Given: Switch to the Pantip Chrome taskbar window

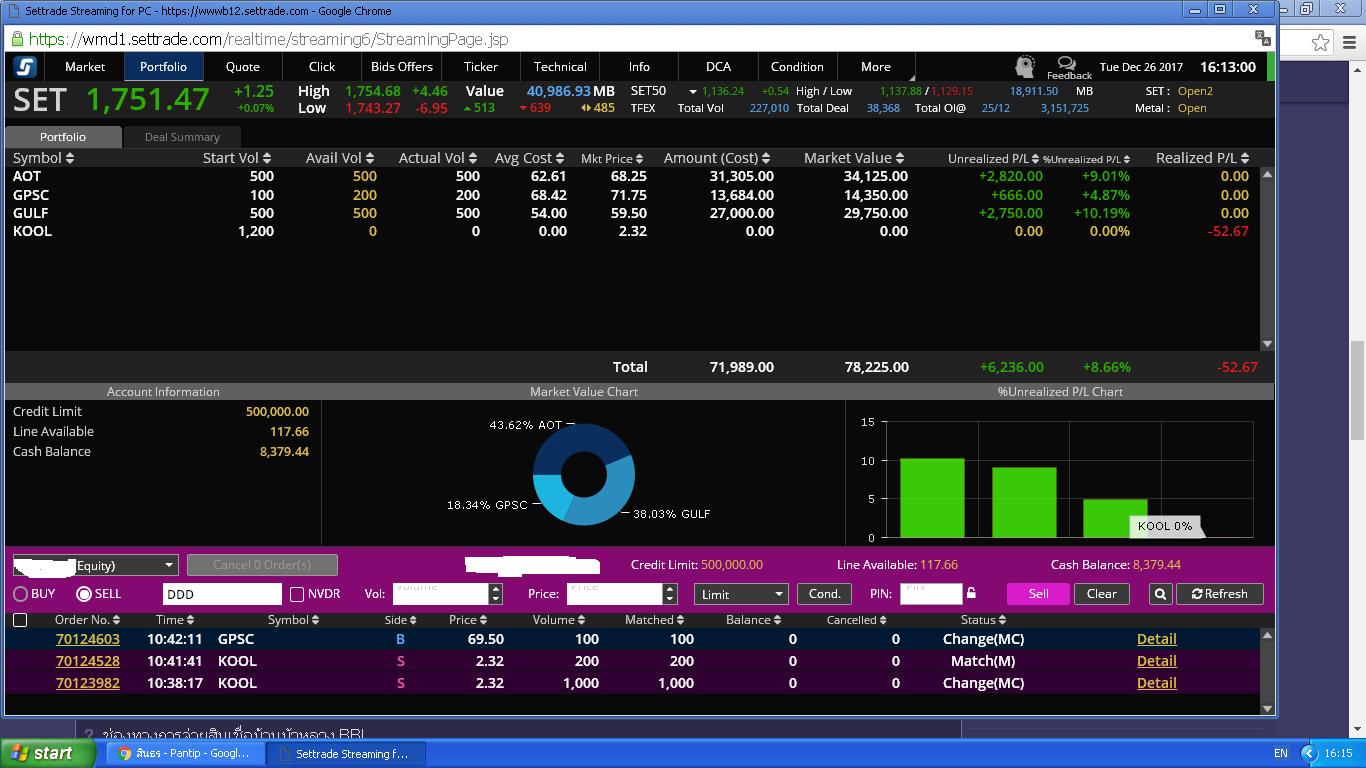Looking at the screenshot, I should [186, 753].
